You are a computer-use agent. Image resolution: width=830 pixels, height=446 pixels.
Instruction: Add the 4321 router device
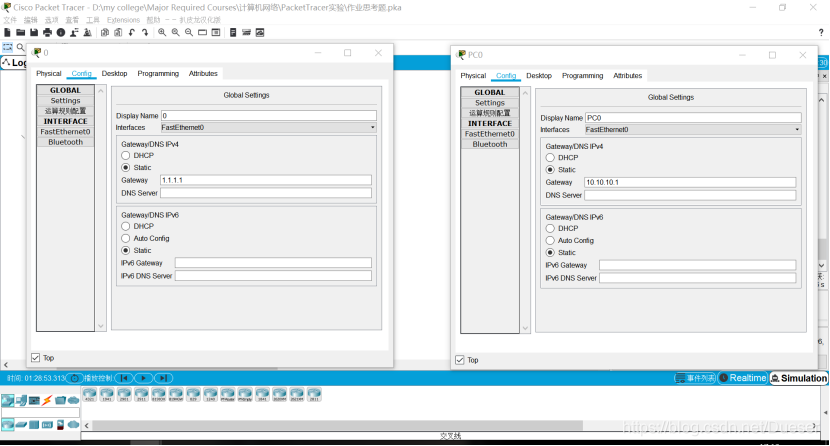coord(90,395)
